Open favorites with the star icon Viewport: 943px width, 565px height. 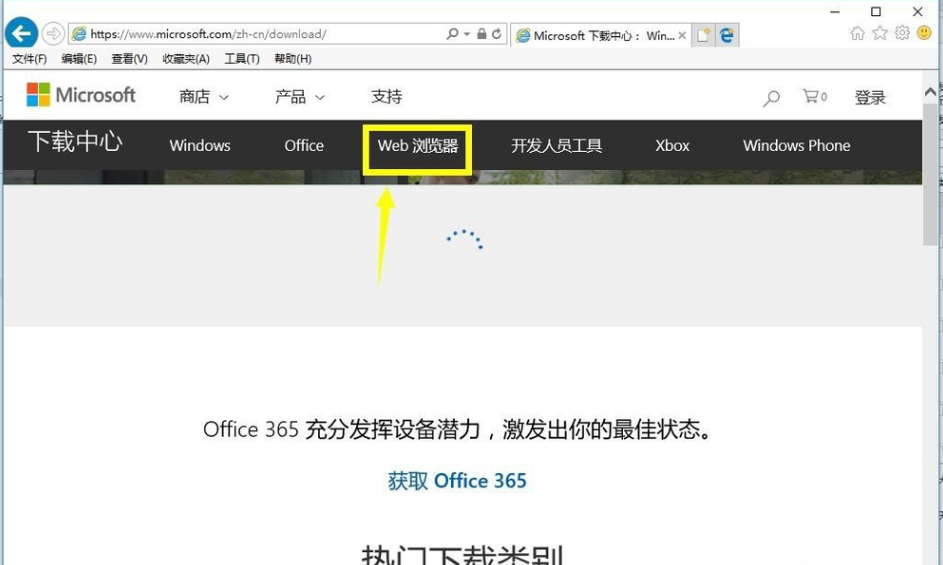point(880,33)
